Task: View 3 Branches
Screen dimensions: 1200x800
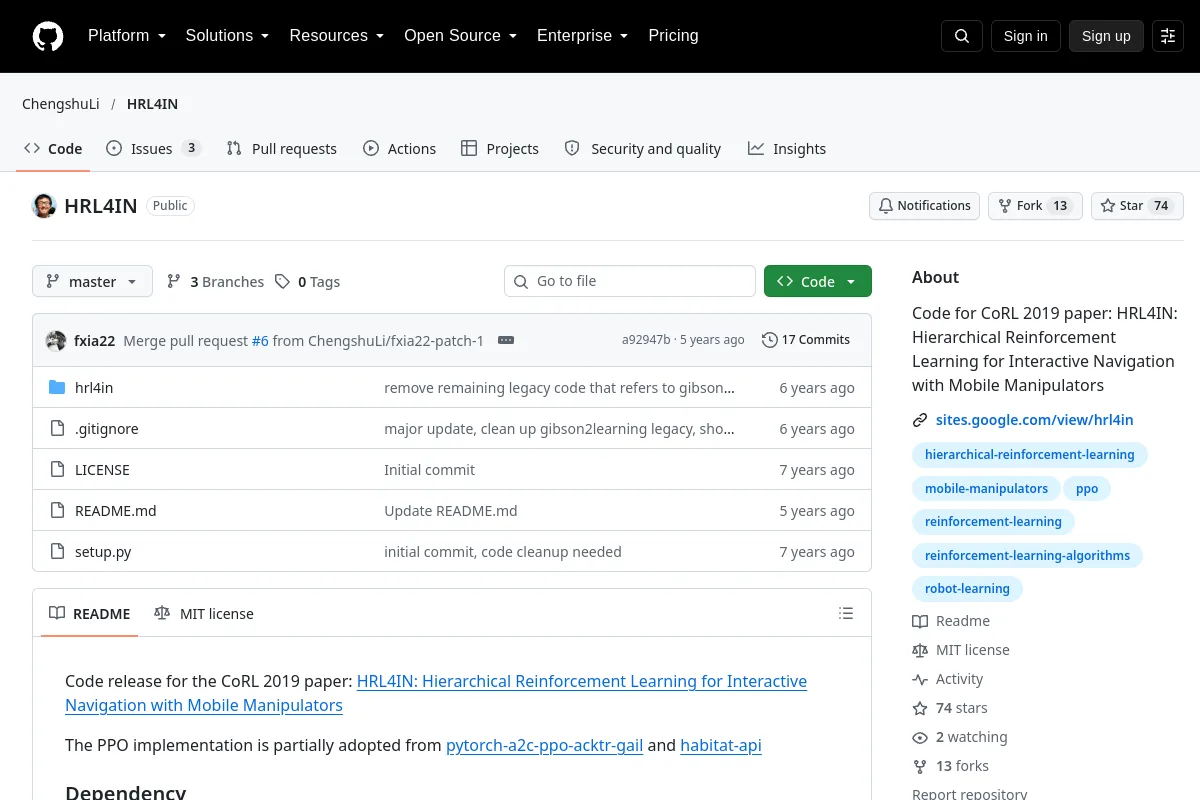Action: (215, 282)
